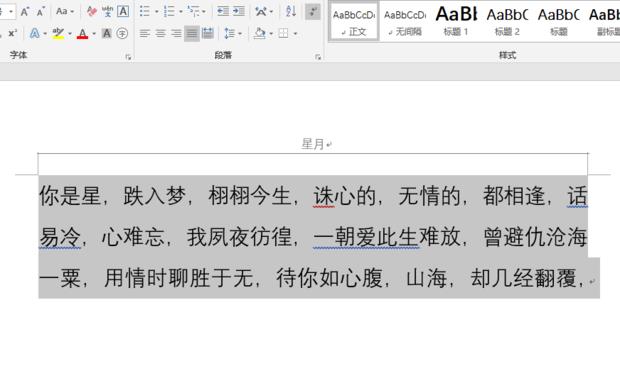The height and width of the screenshot is (383, 620).
Task: Open the Borders dropdown arrow
Action: tap(295, 34)
